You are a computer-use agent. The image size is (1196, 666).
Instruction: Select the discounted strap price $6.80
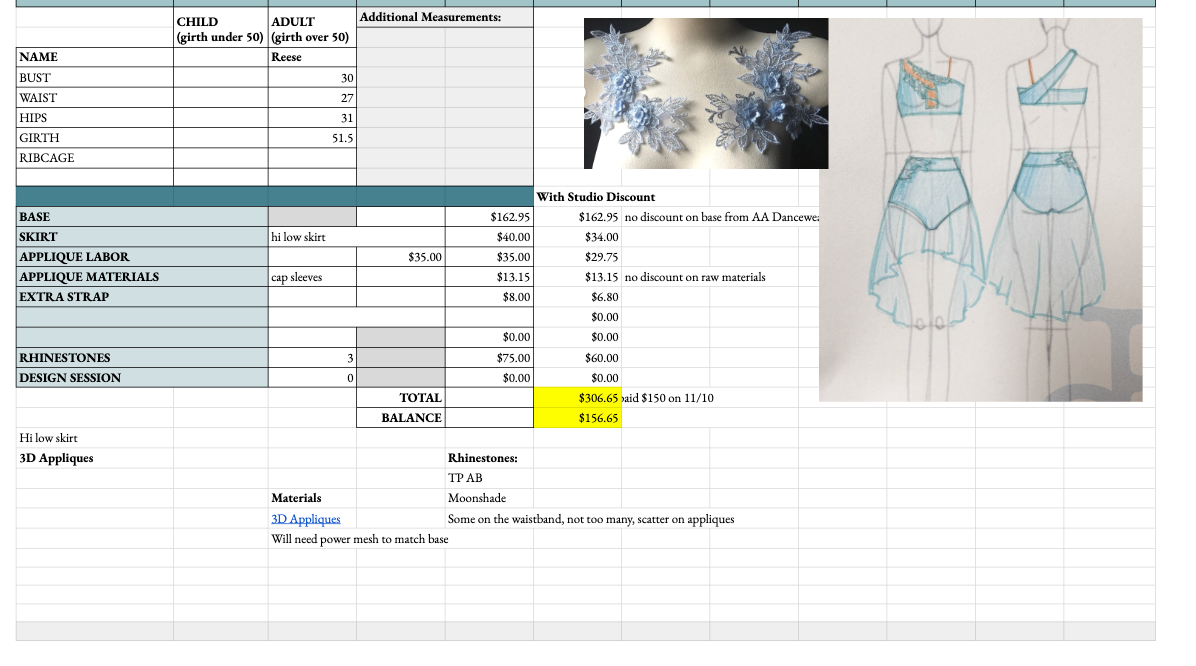[577, 297]
